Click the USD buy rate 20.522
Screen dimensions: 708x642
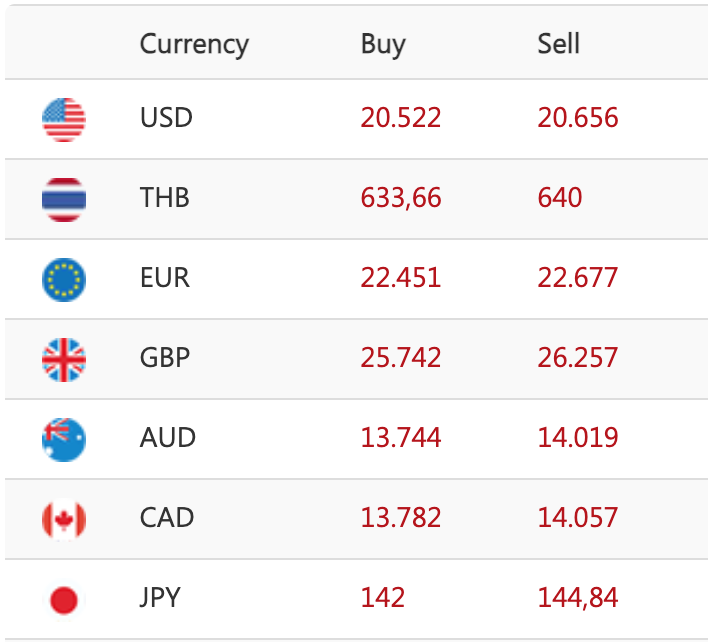tap(401, 118)
